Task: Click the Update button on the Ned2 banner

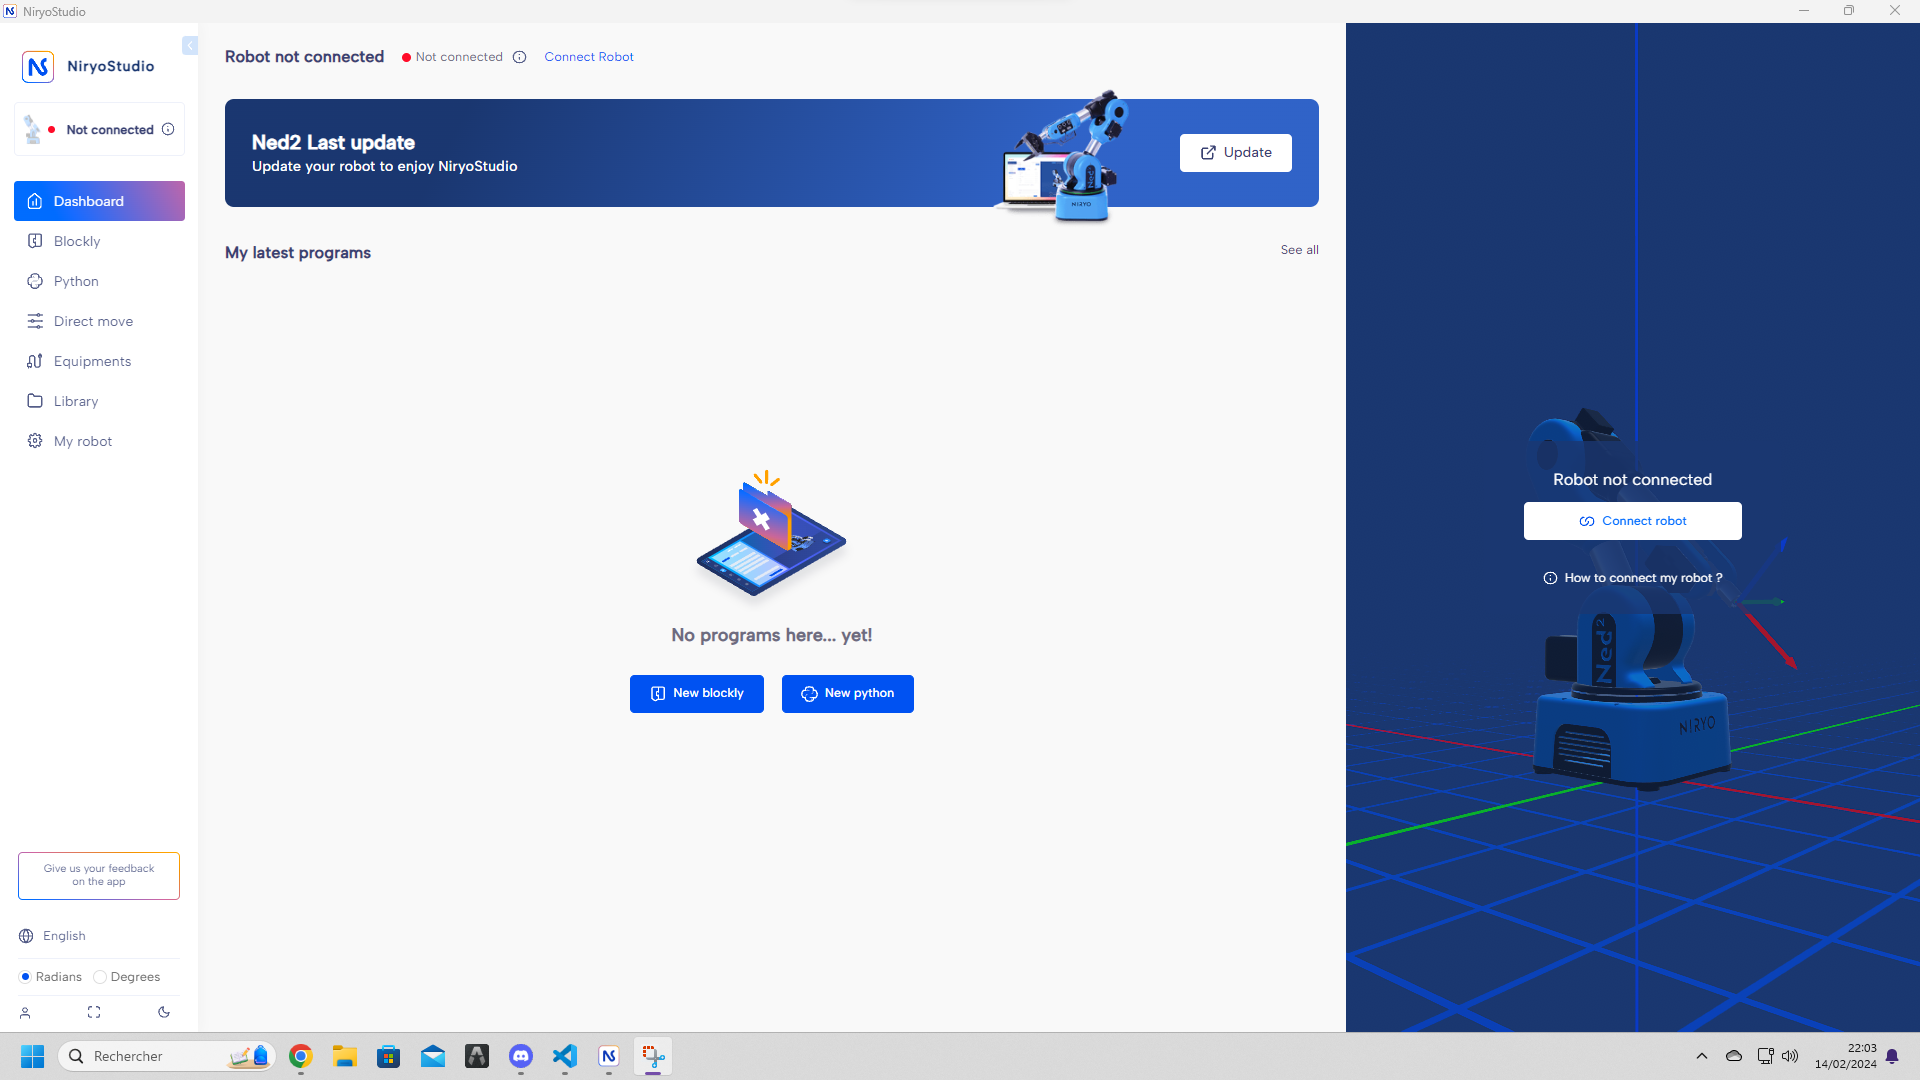Action: point(1235,153)
